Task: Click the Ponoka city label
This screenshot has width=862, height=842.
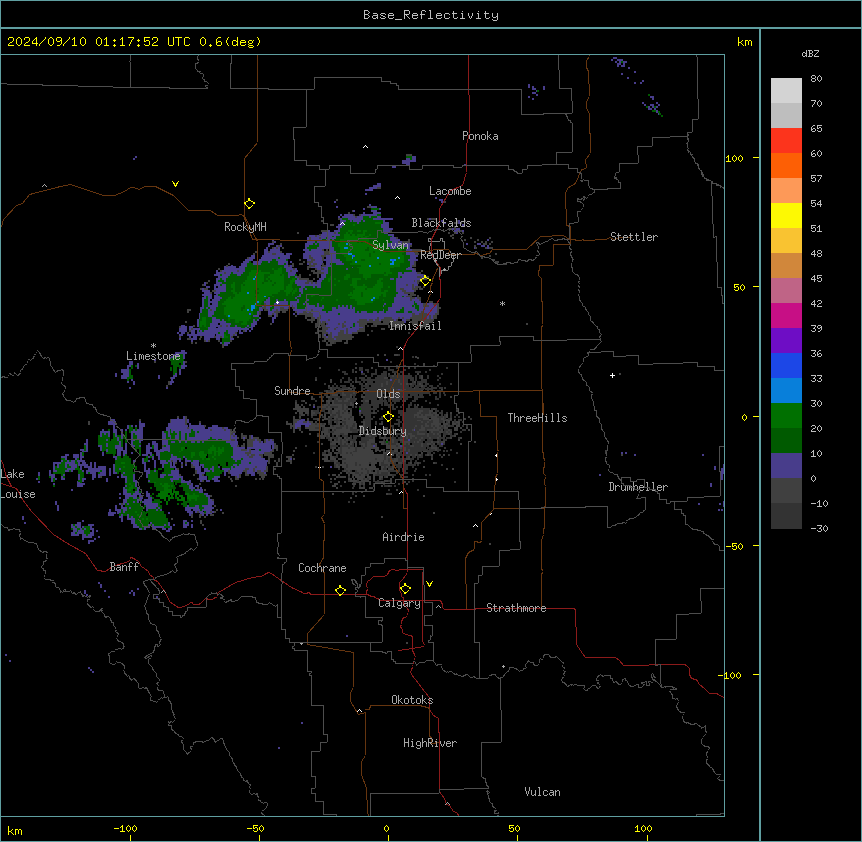Action: pos(480,136)
